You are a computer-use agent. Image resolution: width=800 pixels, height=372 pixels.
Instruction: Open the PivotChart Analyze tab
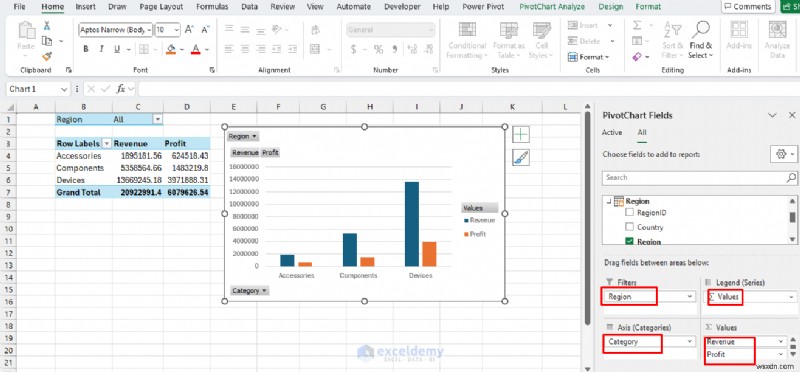pyautogui.click(x=552, y=7)
